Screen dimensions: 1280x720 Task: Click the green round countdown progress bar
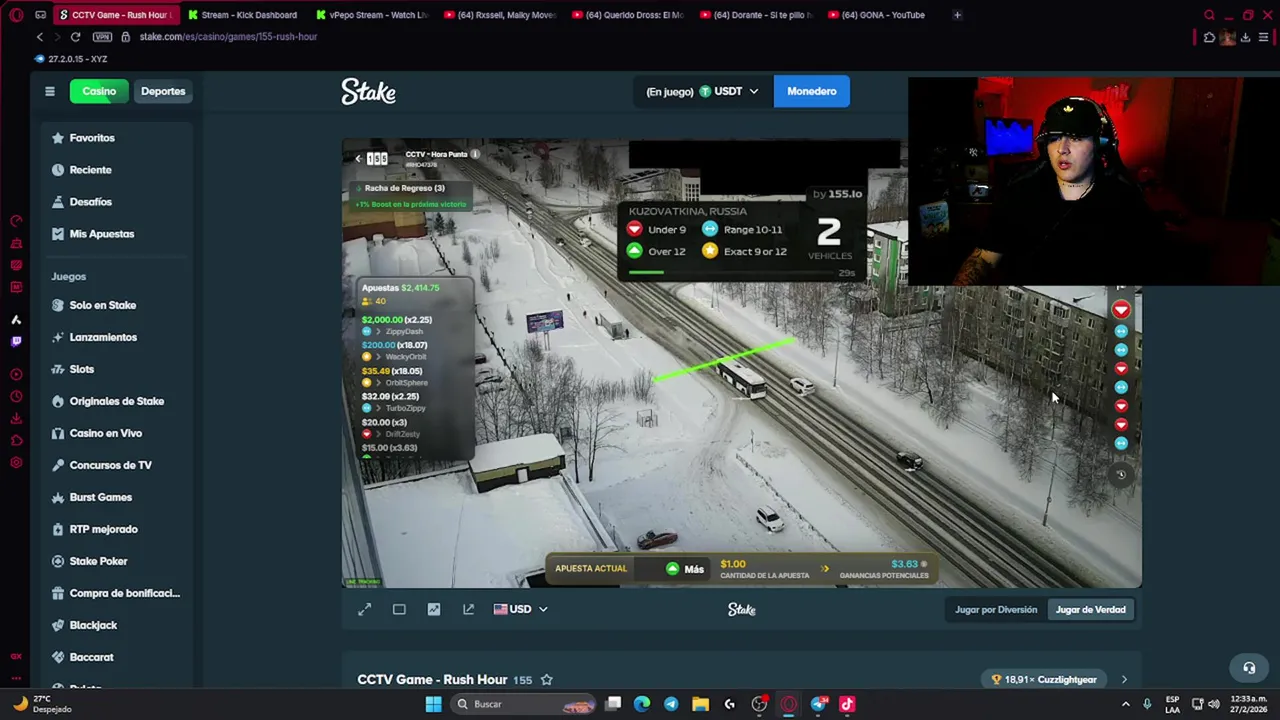pos(645,271)
